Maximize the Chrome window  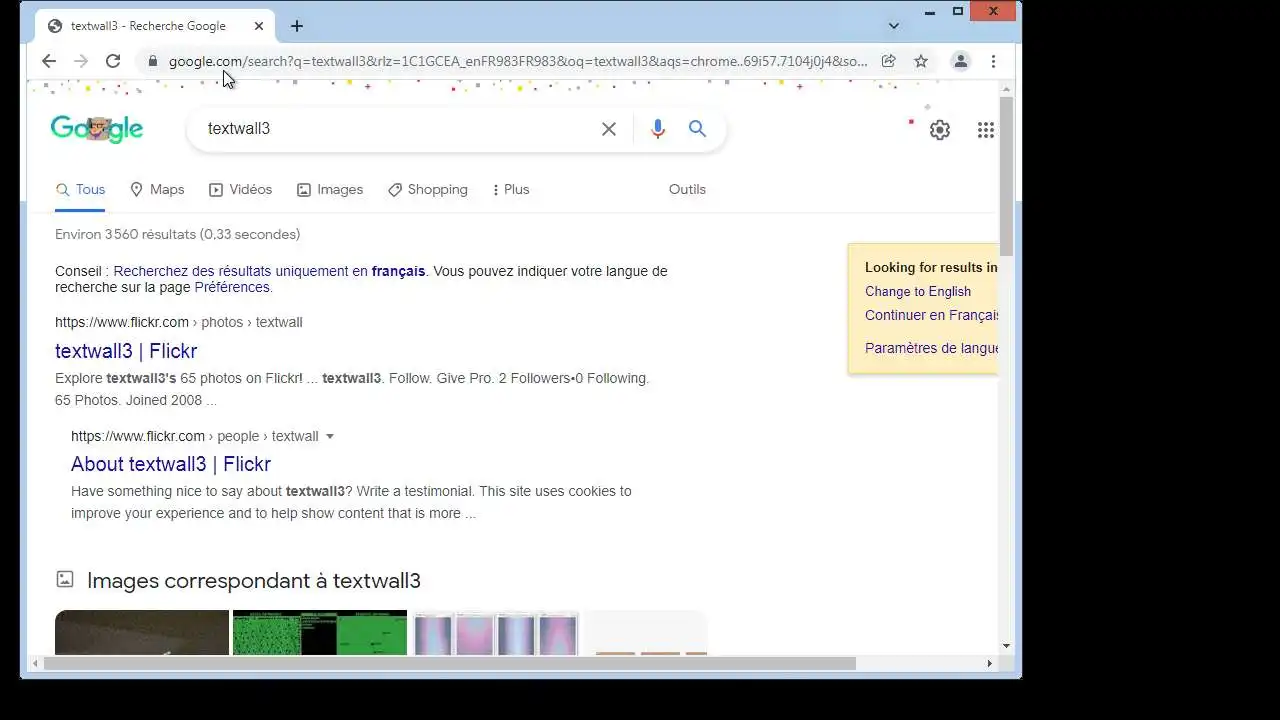(957, 12)
